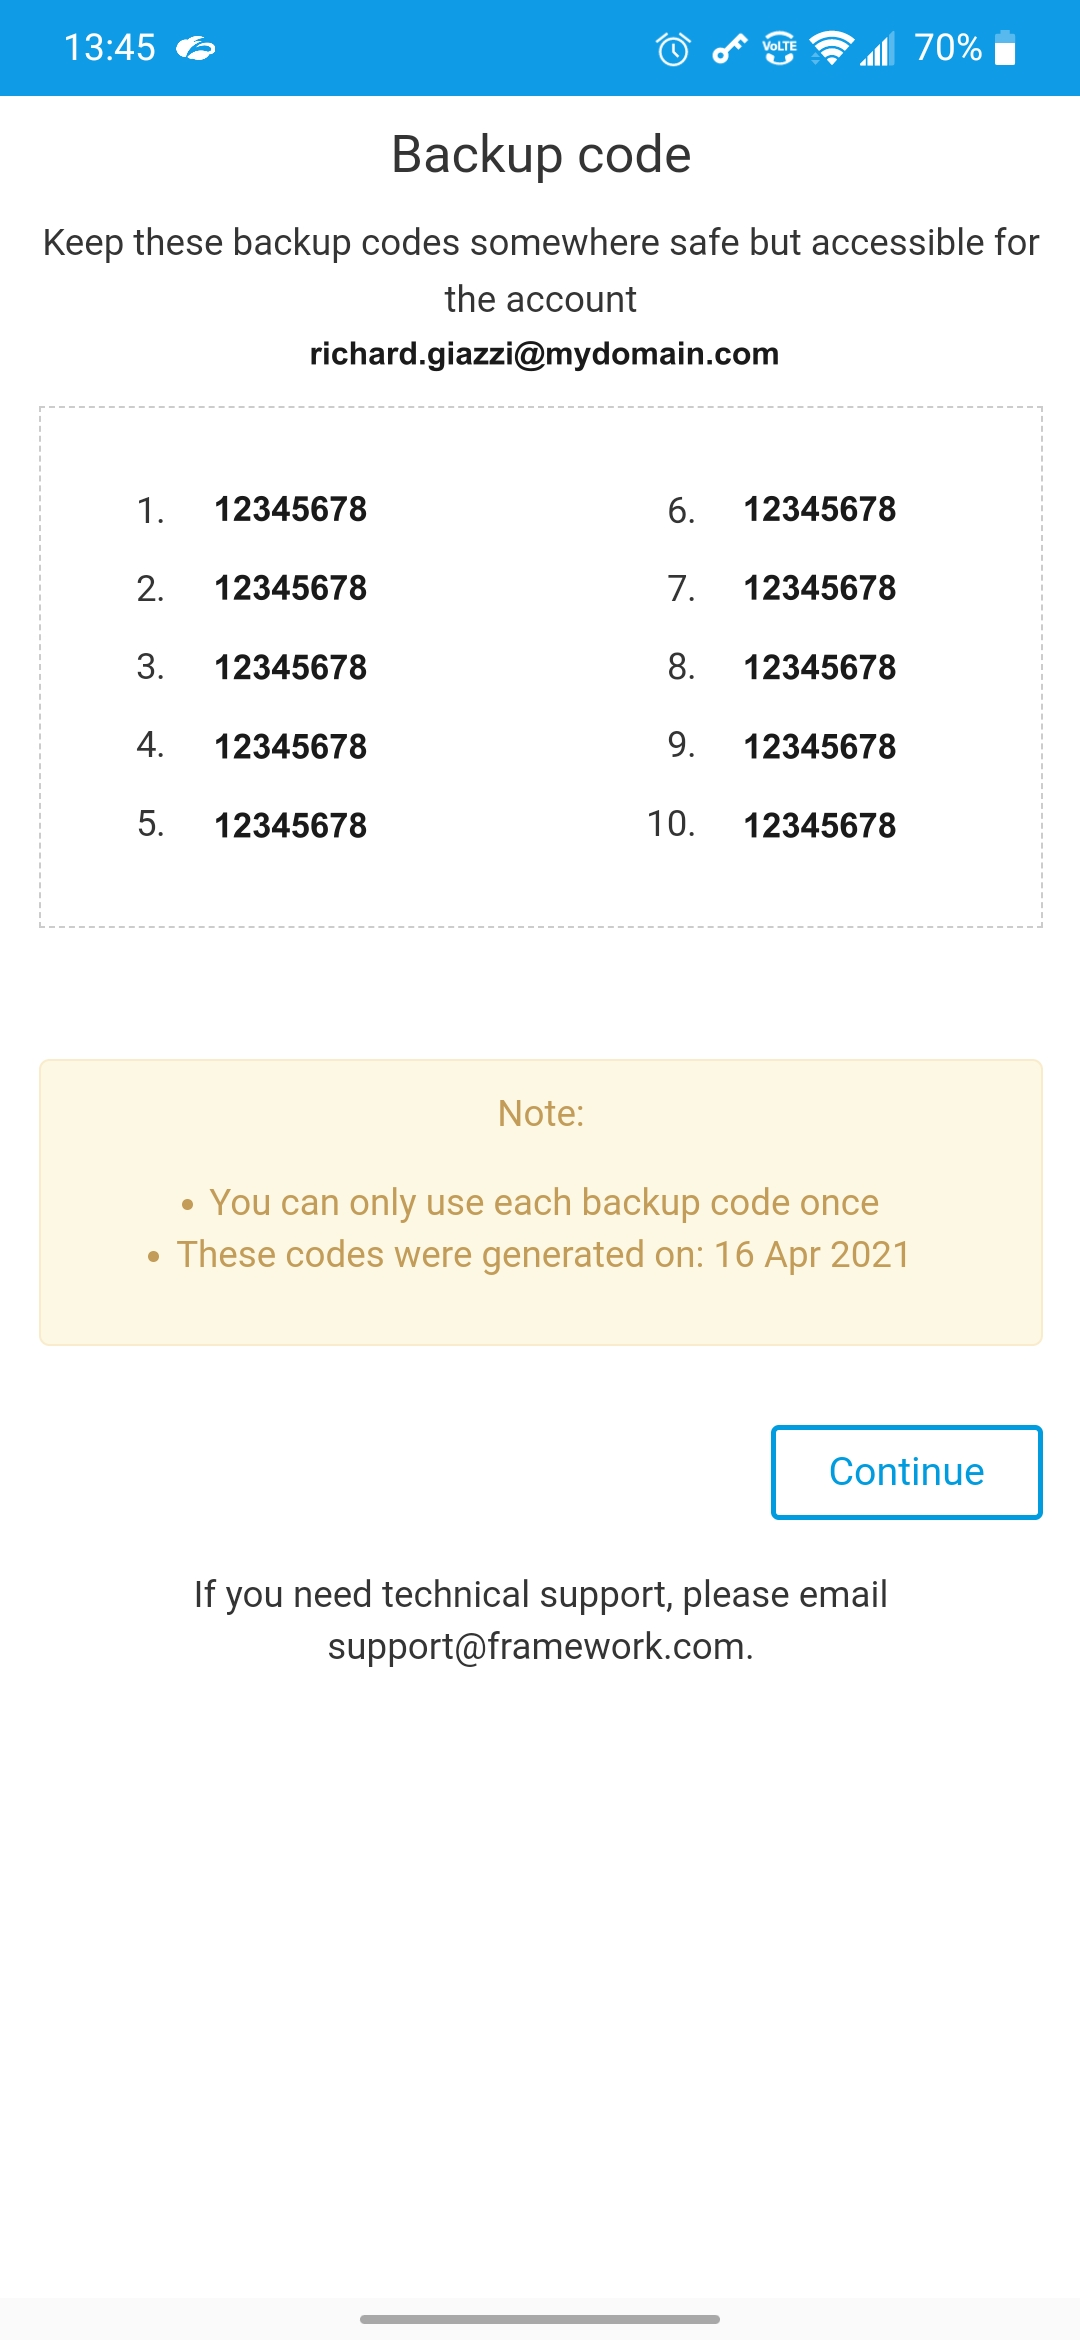Tap the cellular signal strength icon
The height and width of the screenshot is (2340, 1080).
877,48
